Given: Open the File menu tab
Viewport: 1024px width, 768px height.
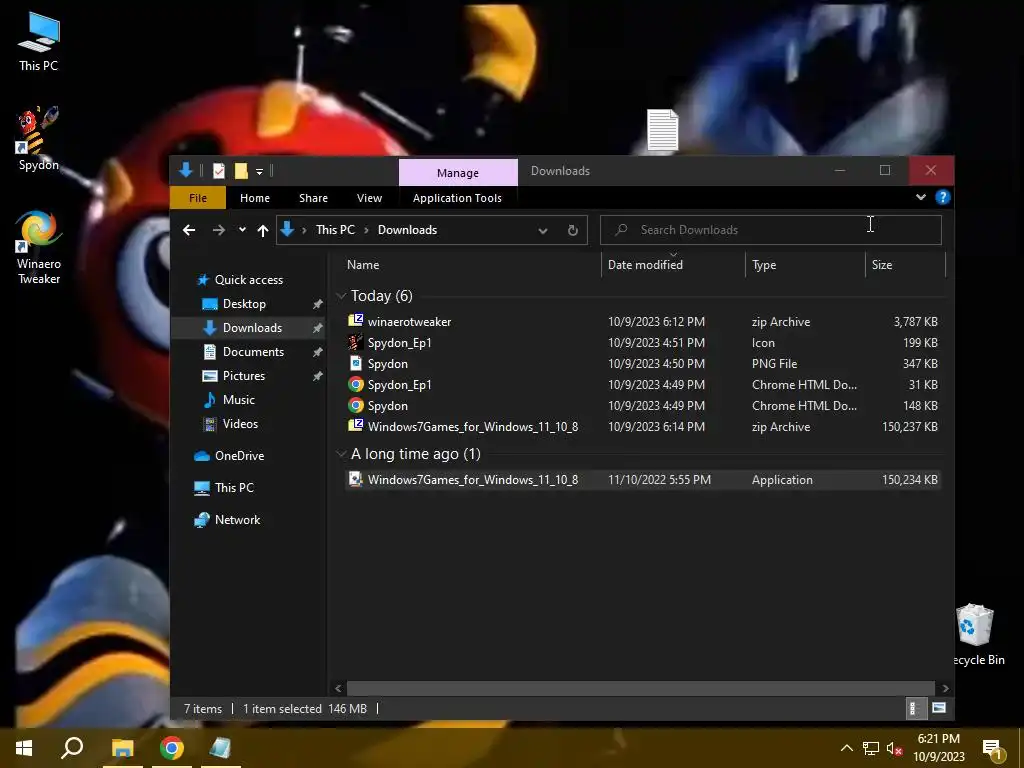Looking at the screenshot, I should click(198, 198).
